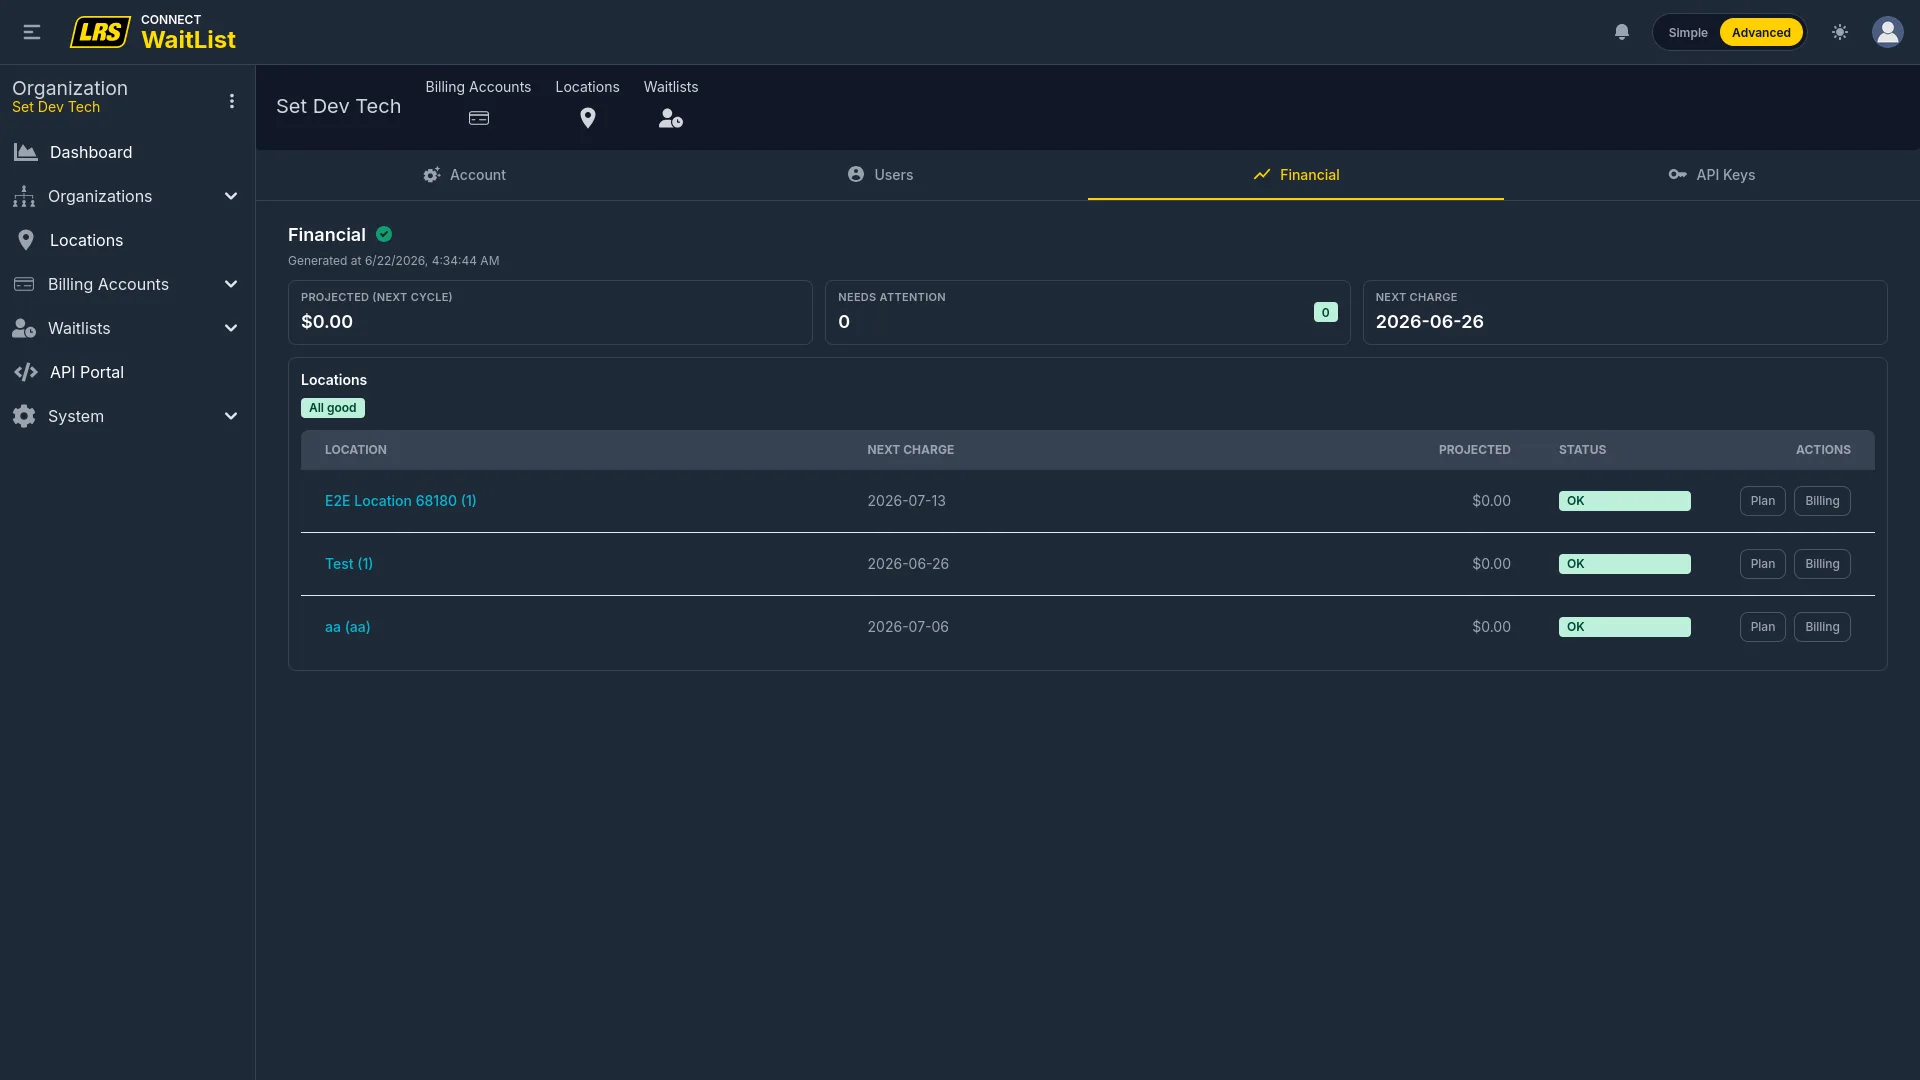Viewport: 1920px width, 1080px height.
Task: Click the 2026-07-13 next charge cell
Action: tap(906, 501)
